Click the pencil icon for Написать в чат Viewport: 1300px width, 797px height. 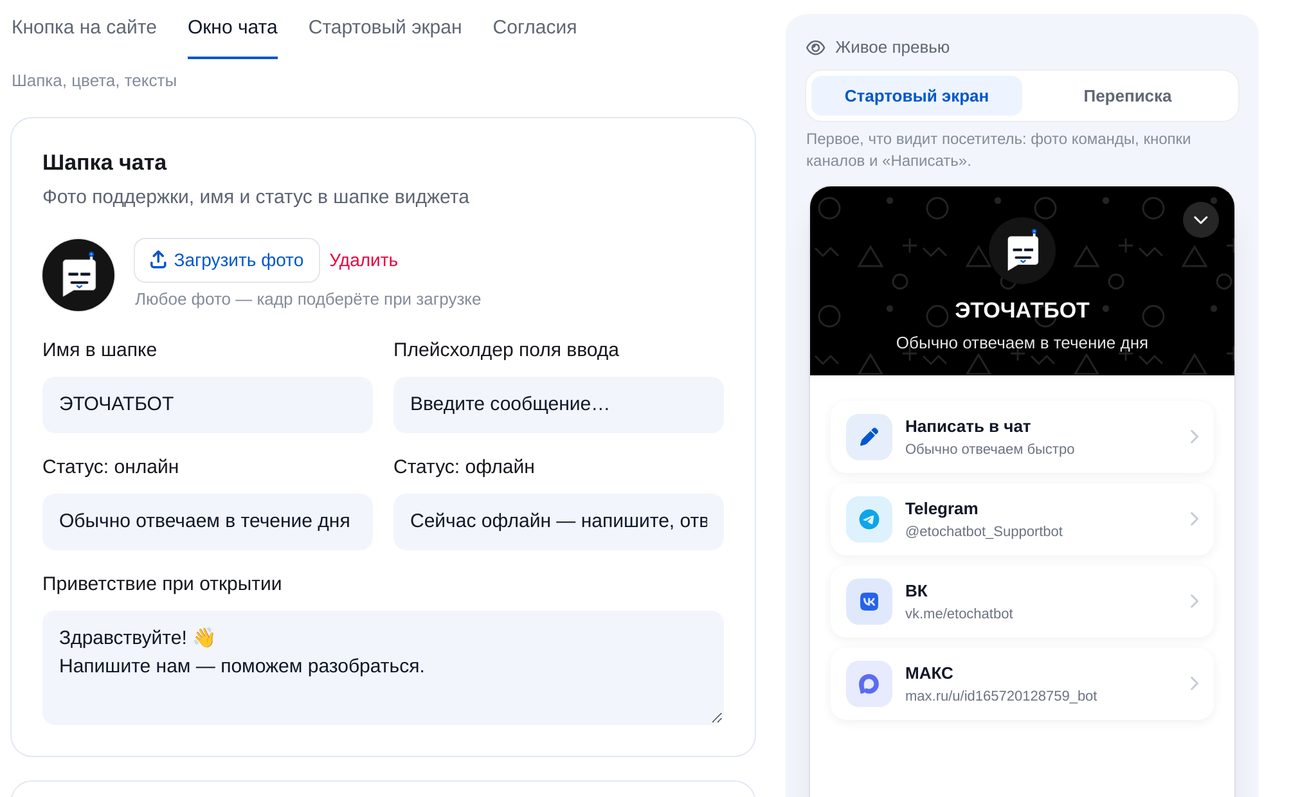(x=869, y=437)
